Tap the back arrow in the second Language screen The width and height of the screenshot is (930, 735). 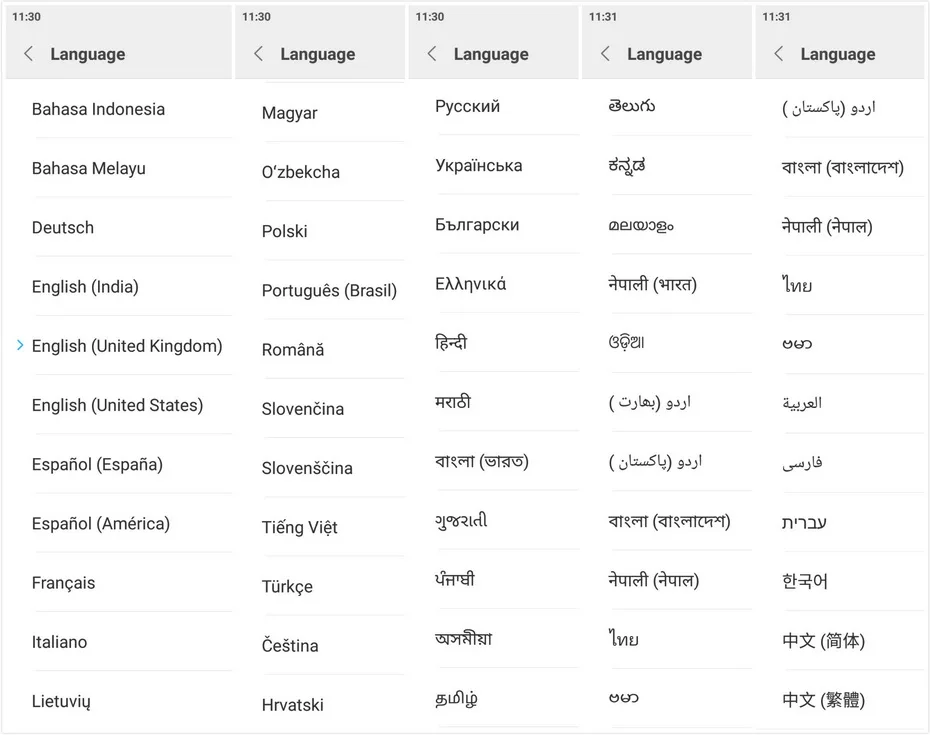pyautogui.click(x=258, y=54)
